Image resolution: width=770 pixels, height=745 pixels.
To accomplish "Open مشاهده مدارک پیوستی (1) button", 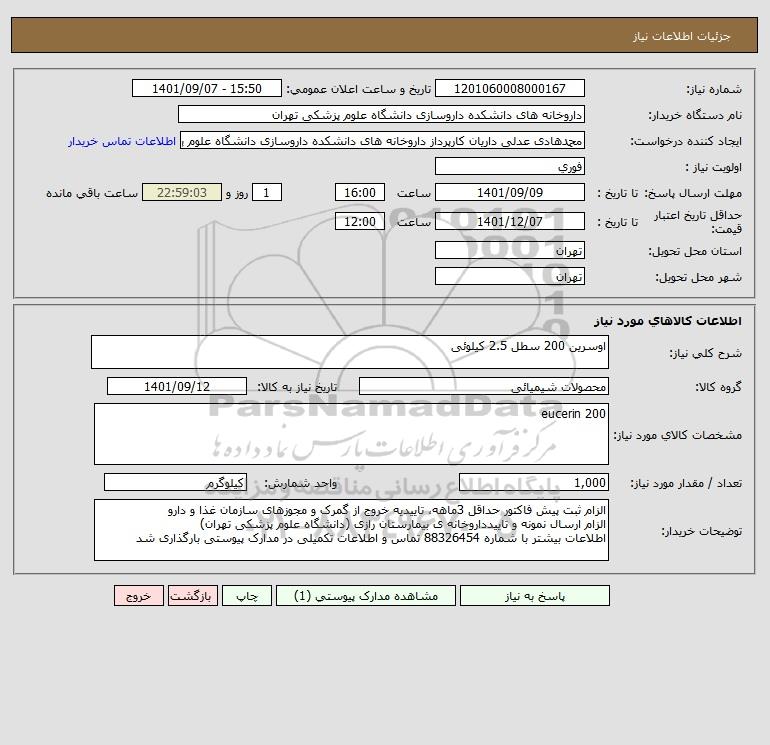I will click(365, 596).
